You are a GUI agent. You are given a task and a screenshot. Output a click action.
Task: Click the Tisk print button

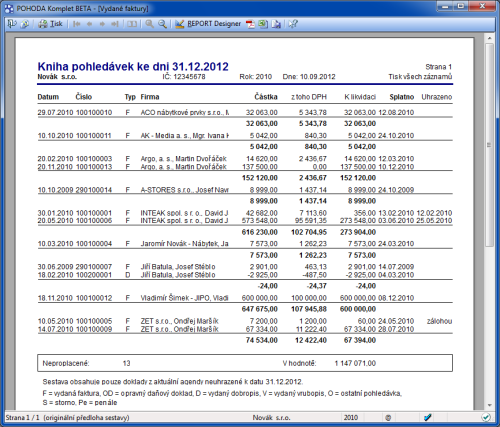point(50,24)
